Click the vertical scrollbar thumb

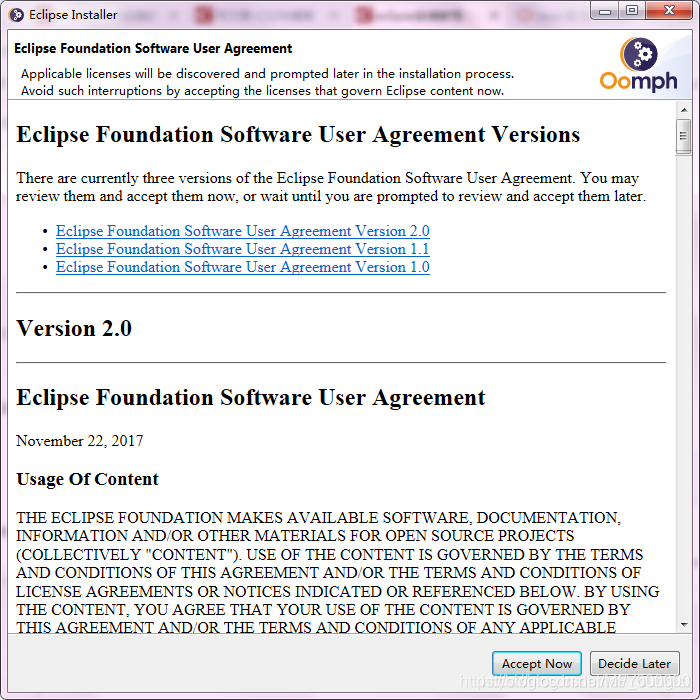click(683, 137)
